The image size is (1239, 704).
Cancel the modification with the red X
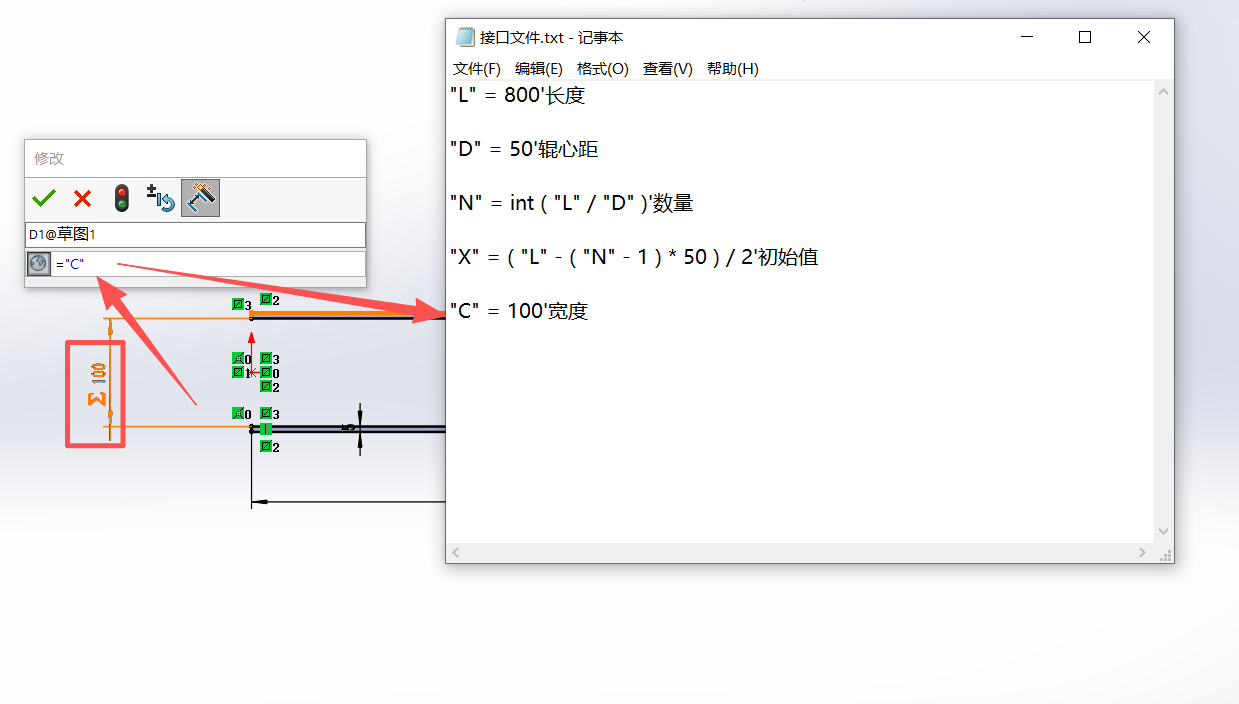(83, 198)
